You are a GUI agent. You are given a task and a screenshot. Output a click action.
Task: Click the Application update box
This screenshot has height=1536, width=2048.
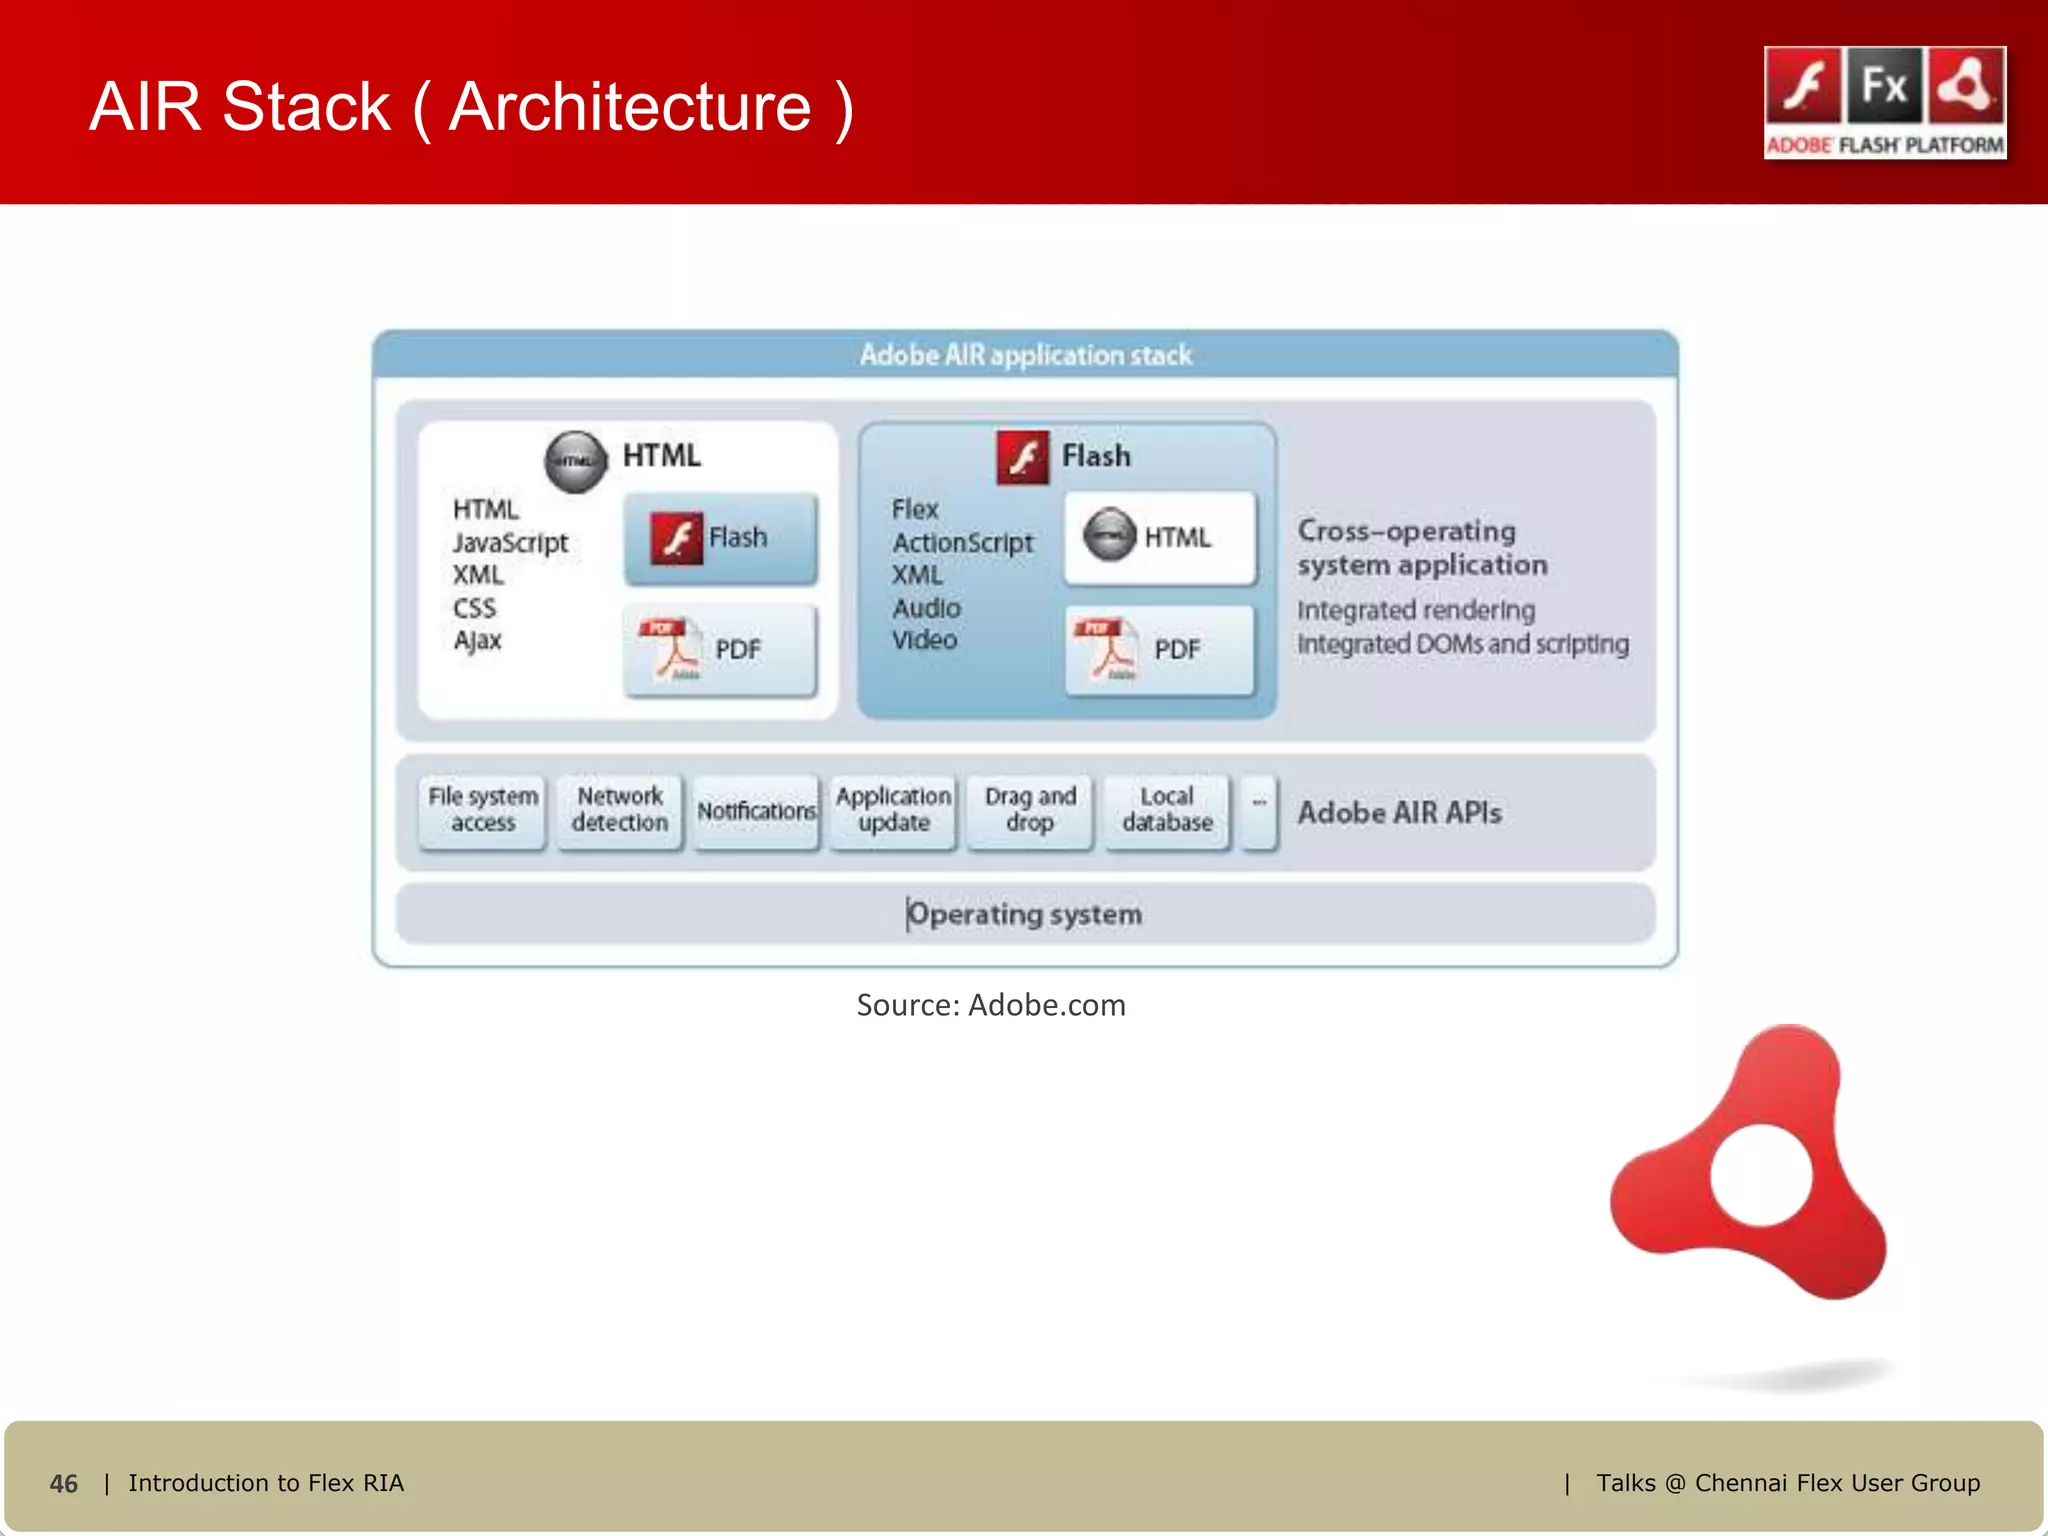click(x=894, y=810)
